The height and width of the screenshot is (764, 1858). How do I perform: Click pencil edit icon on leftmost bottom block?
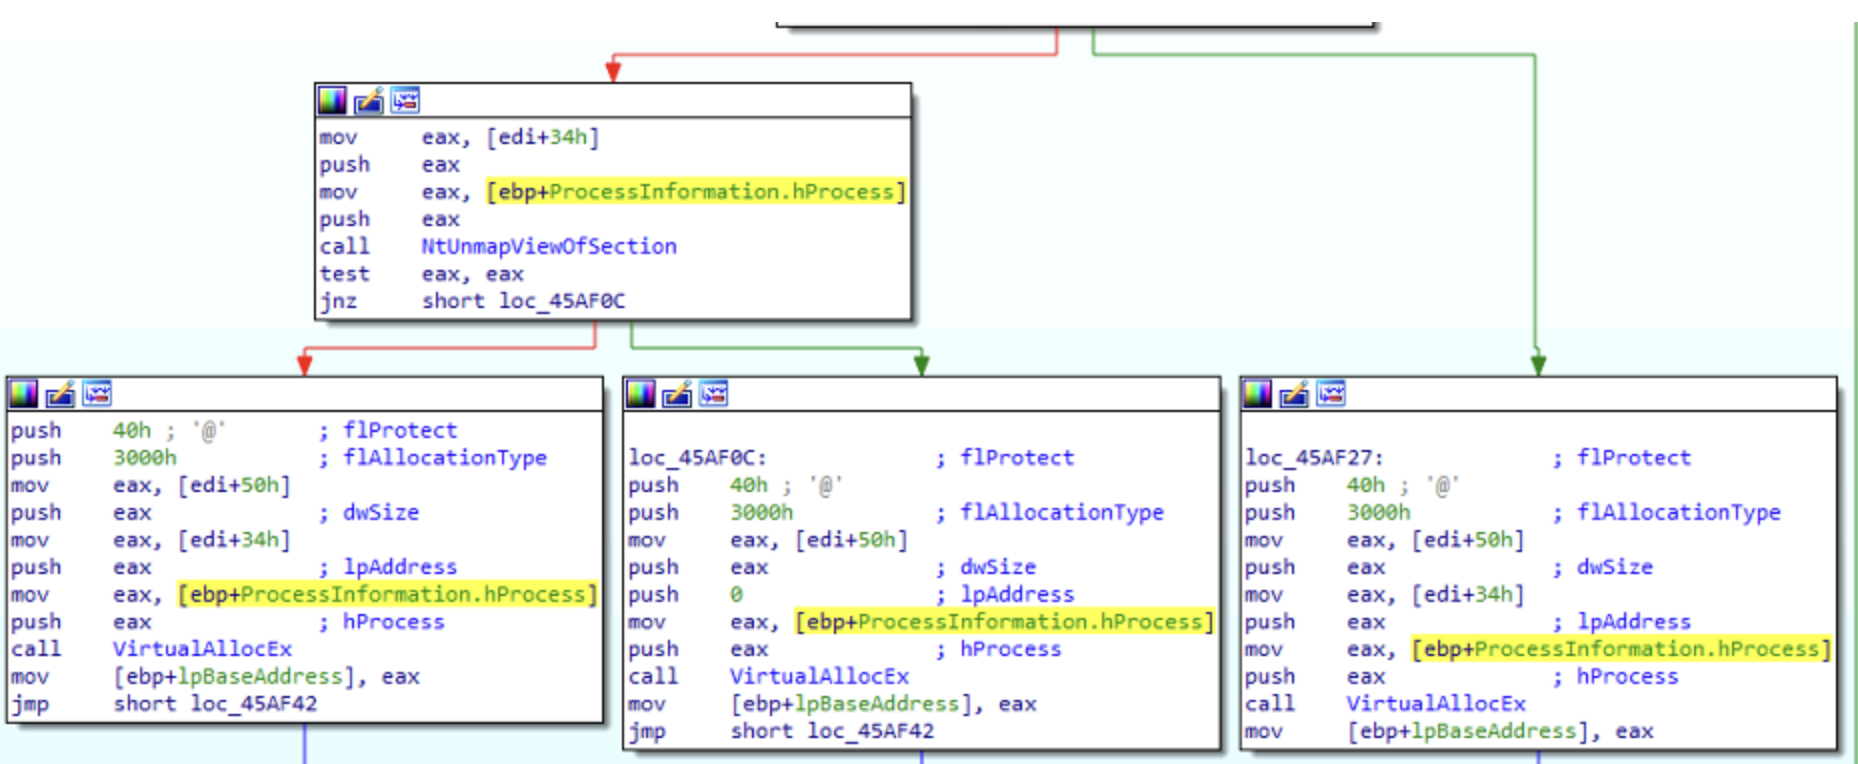(60, 394)
